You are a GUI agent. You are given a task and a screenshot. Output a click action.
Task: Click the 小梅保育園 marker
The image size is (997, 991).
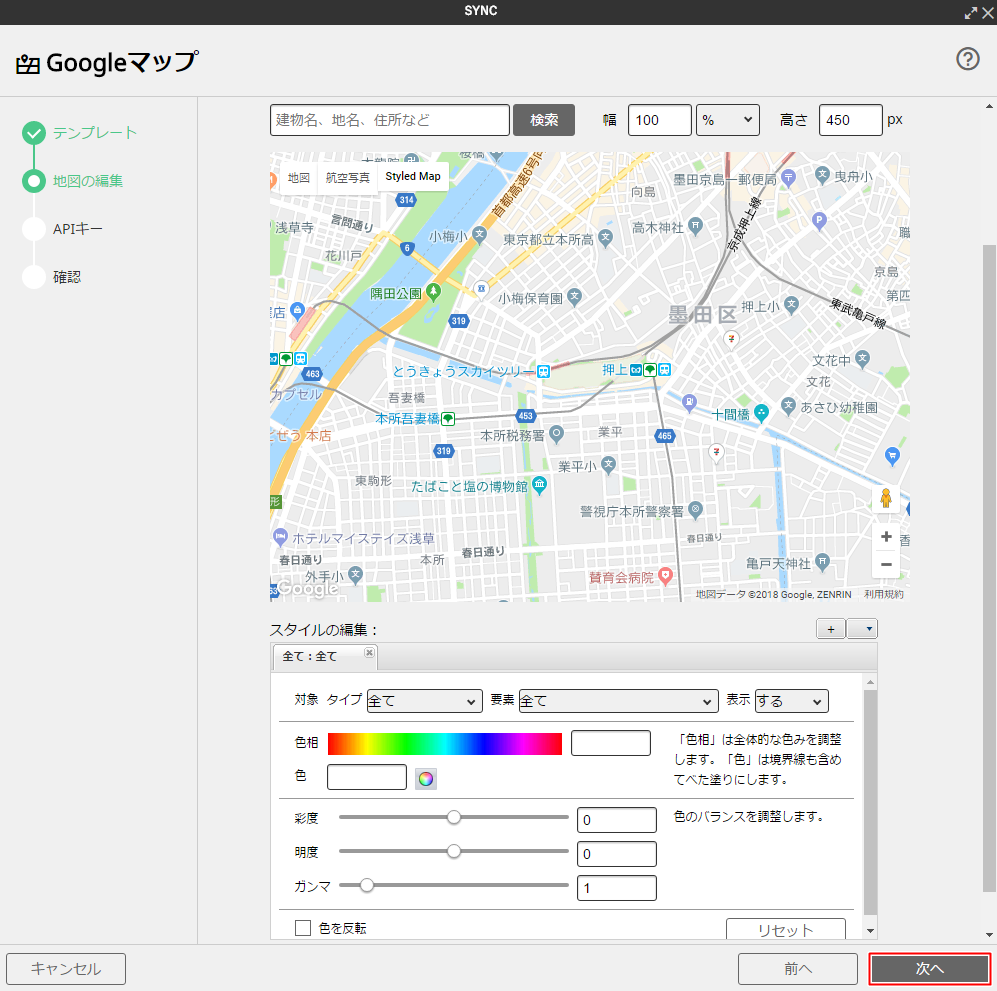(574, 296)
